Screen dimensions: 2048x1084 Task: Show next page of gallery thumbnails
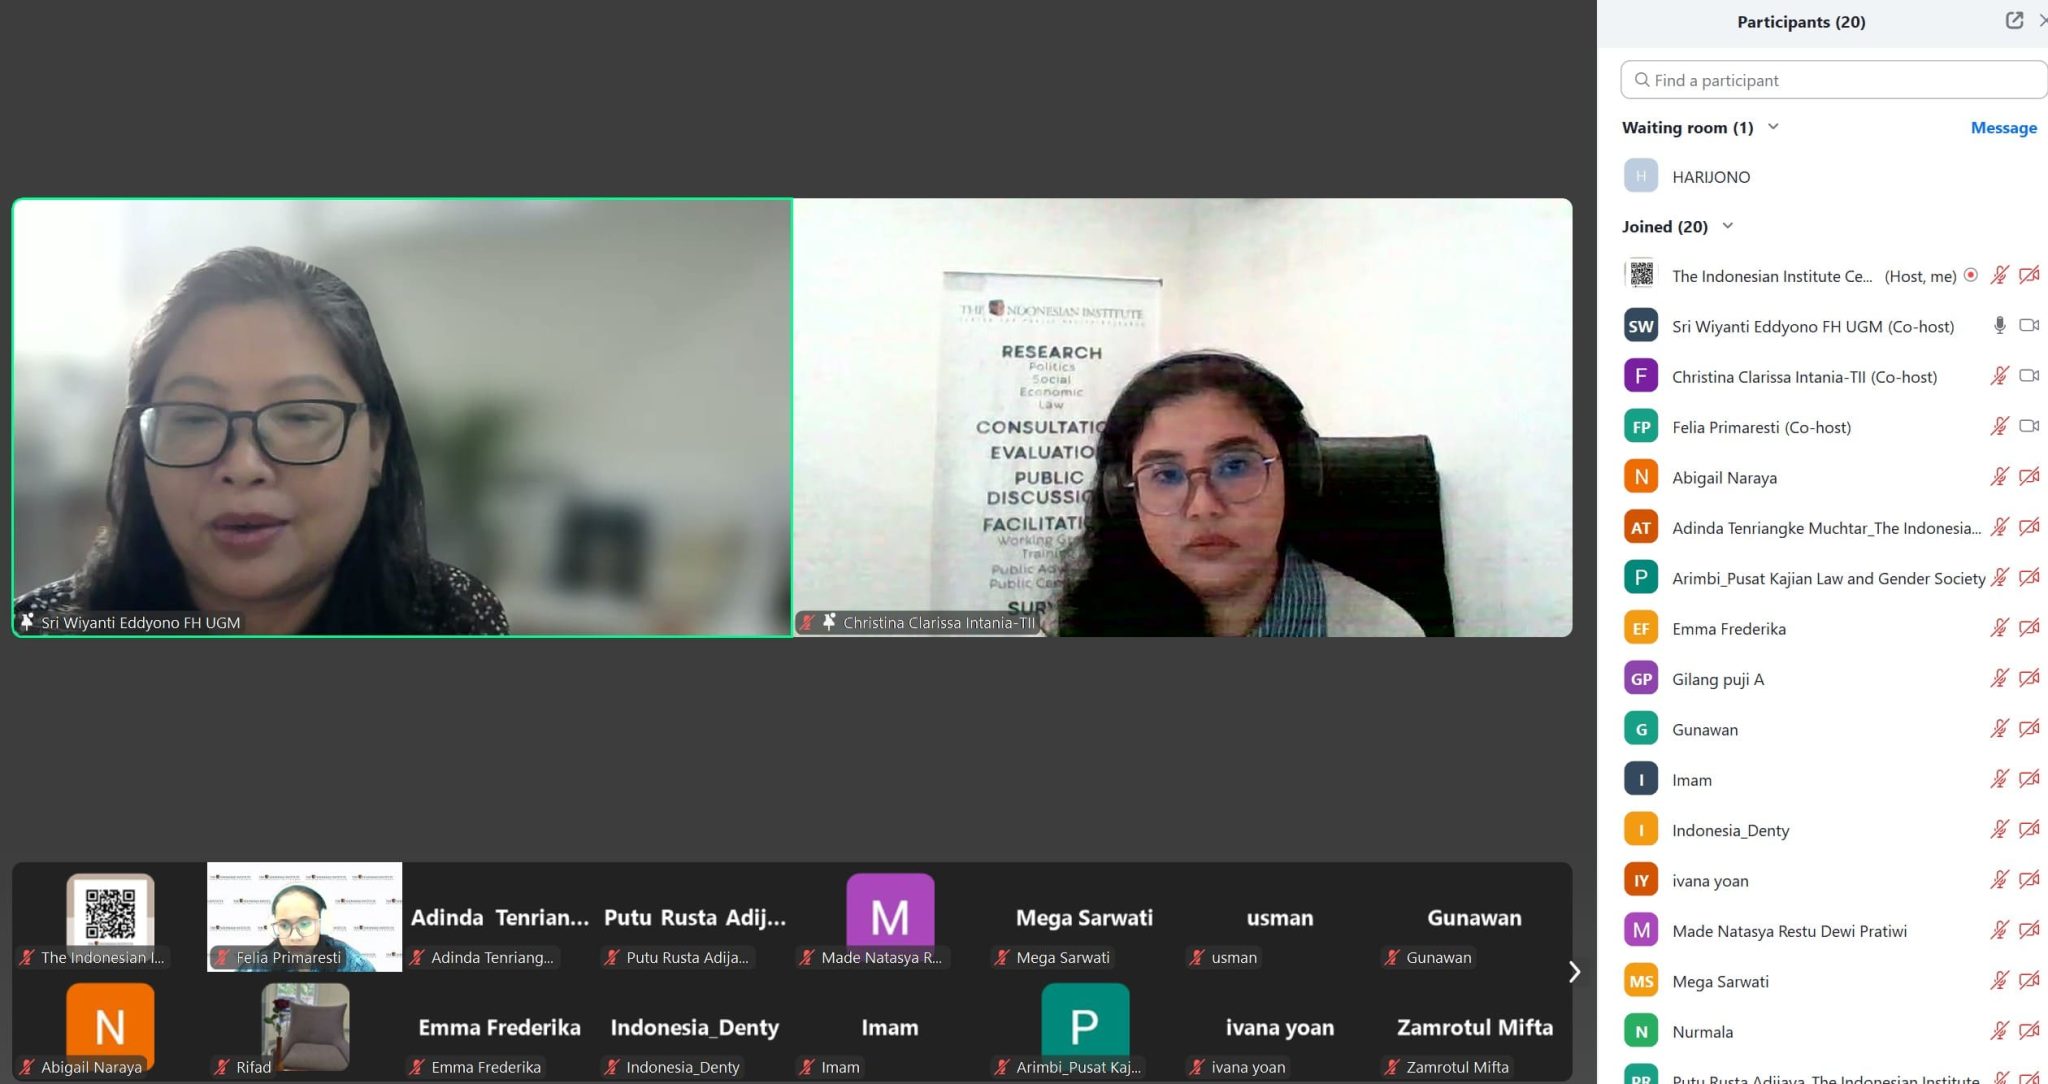pos(1574,972)
